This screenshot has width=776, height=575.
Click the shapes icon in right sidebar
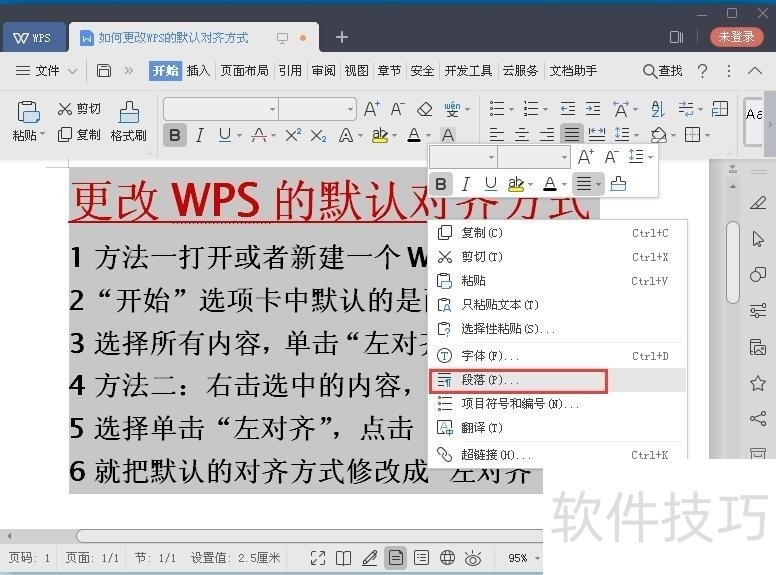pos(758,275)
